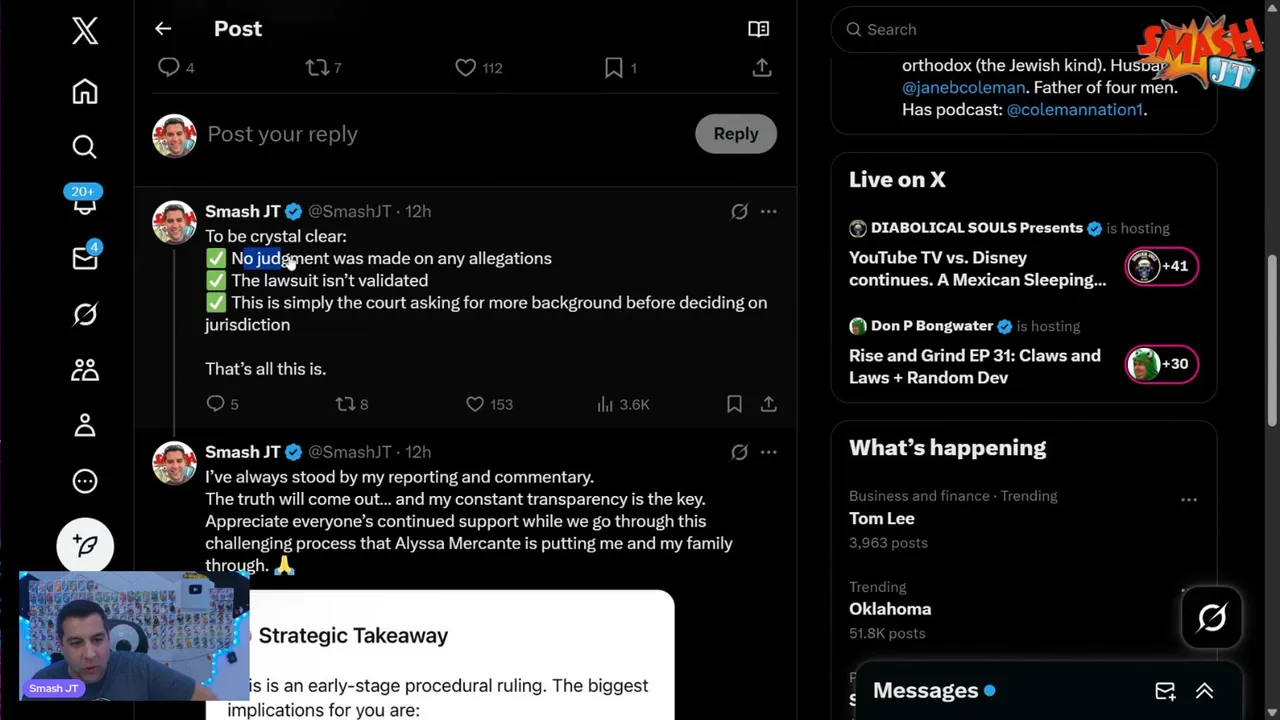Type in the Search field
The height and width of the screenshot is (720, 1280).
point(1020,30)
